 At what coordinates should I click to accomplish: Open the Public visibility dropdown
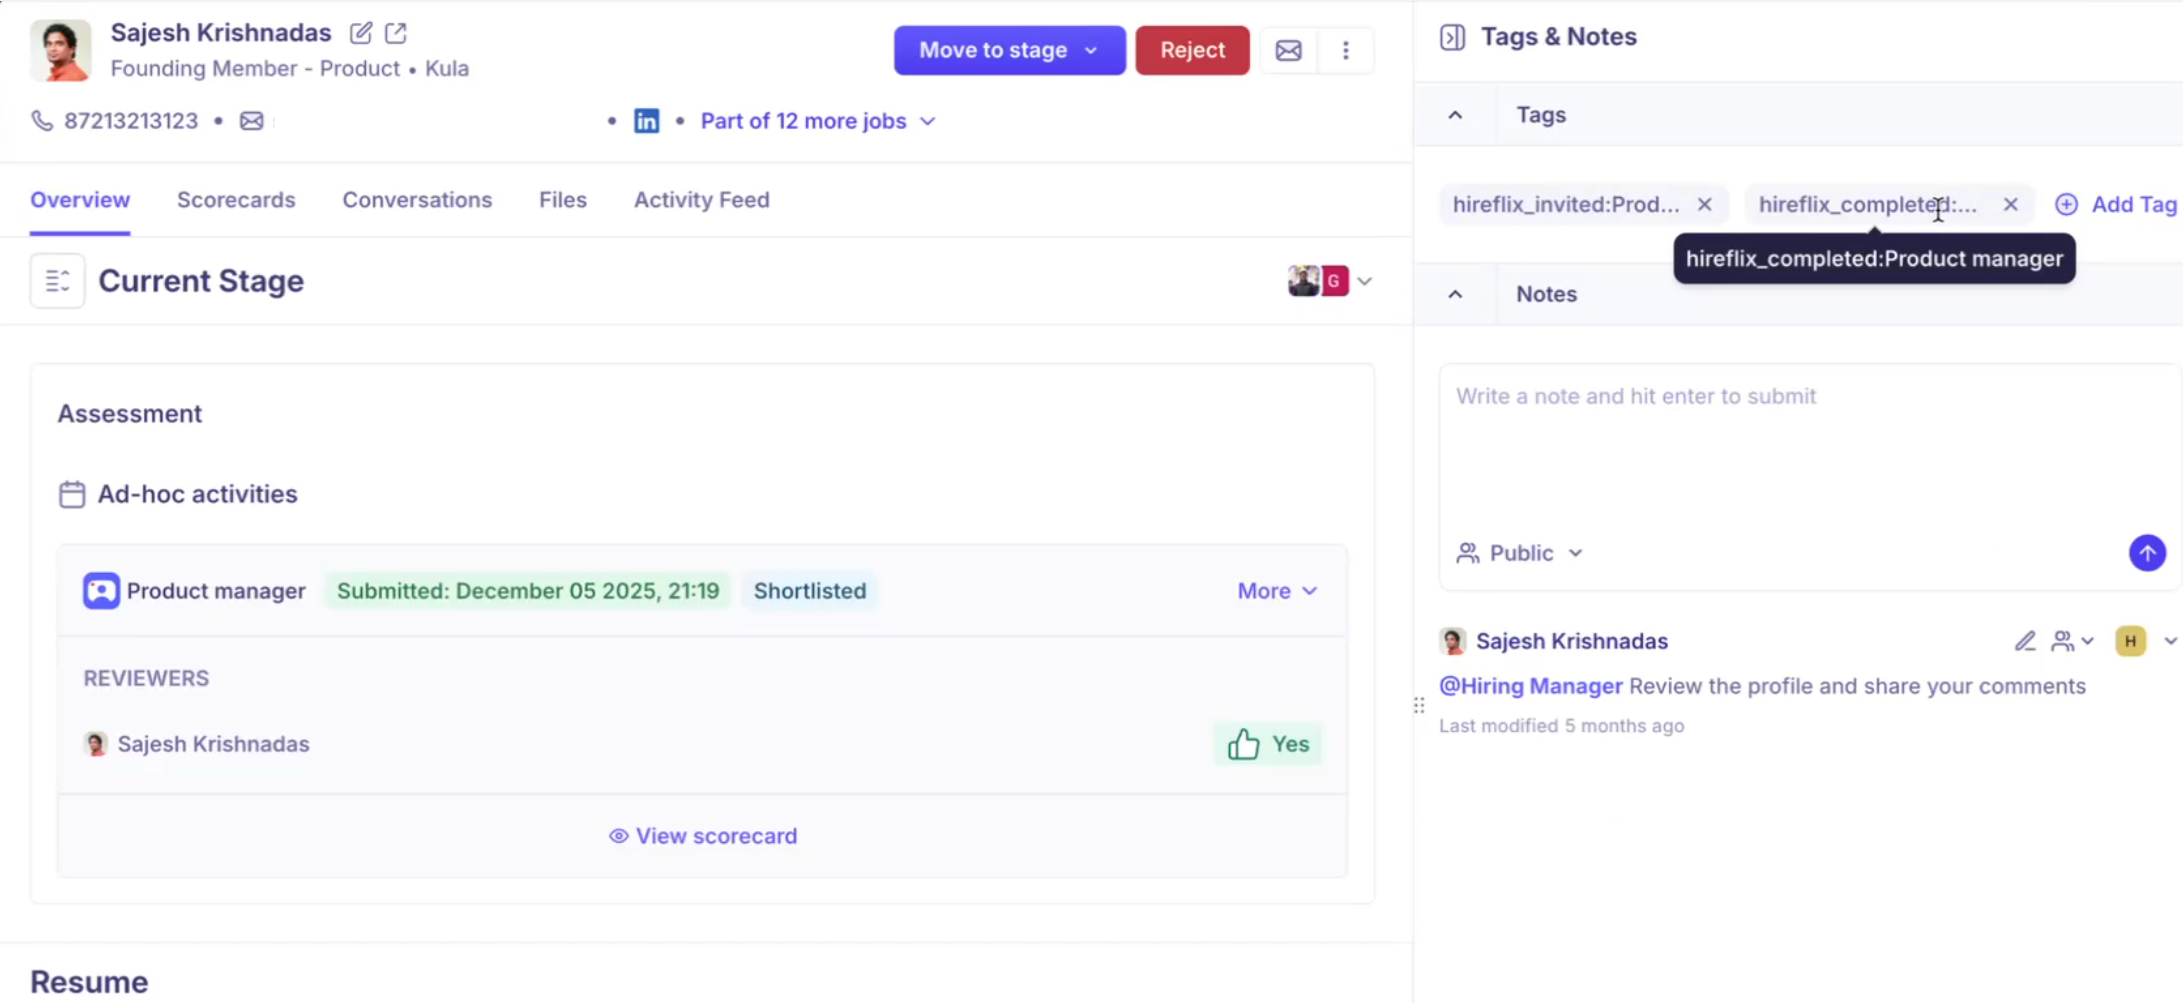pos(1520,553)
